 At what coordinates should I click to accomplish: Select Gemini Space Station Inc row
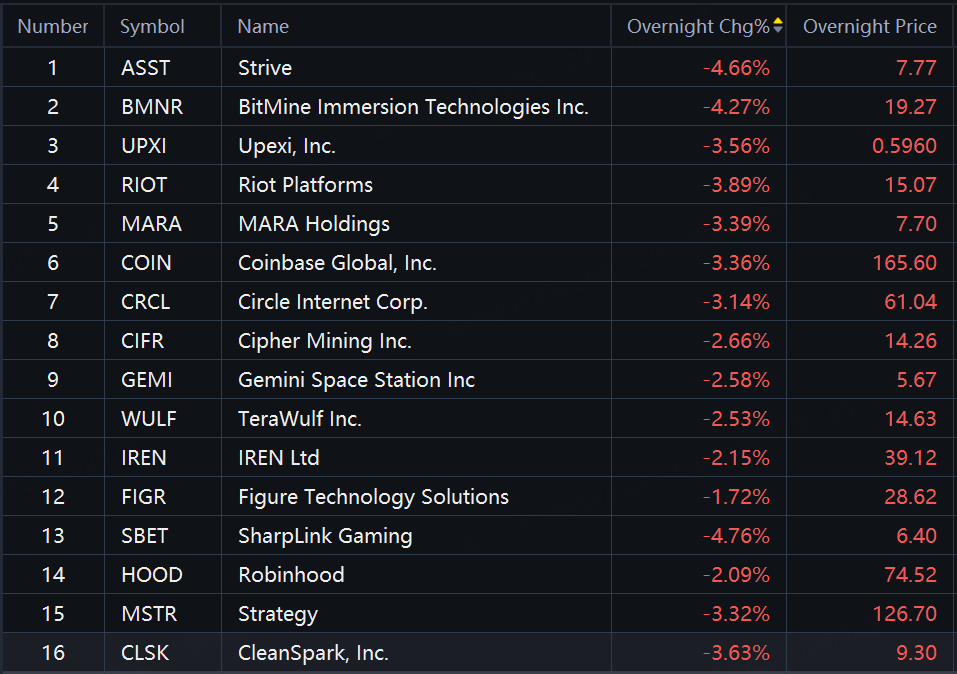pyautogui.click(x=356, y=380)
